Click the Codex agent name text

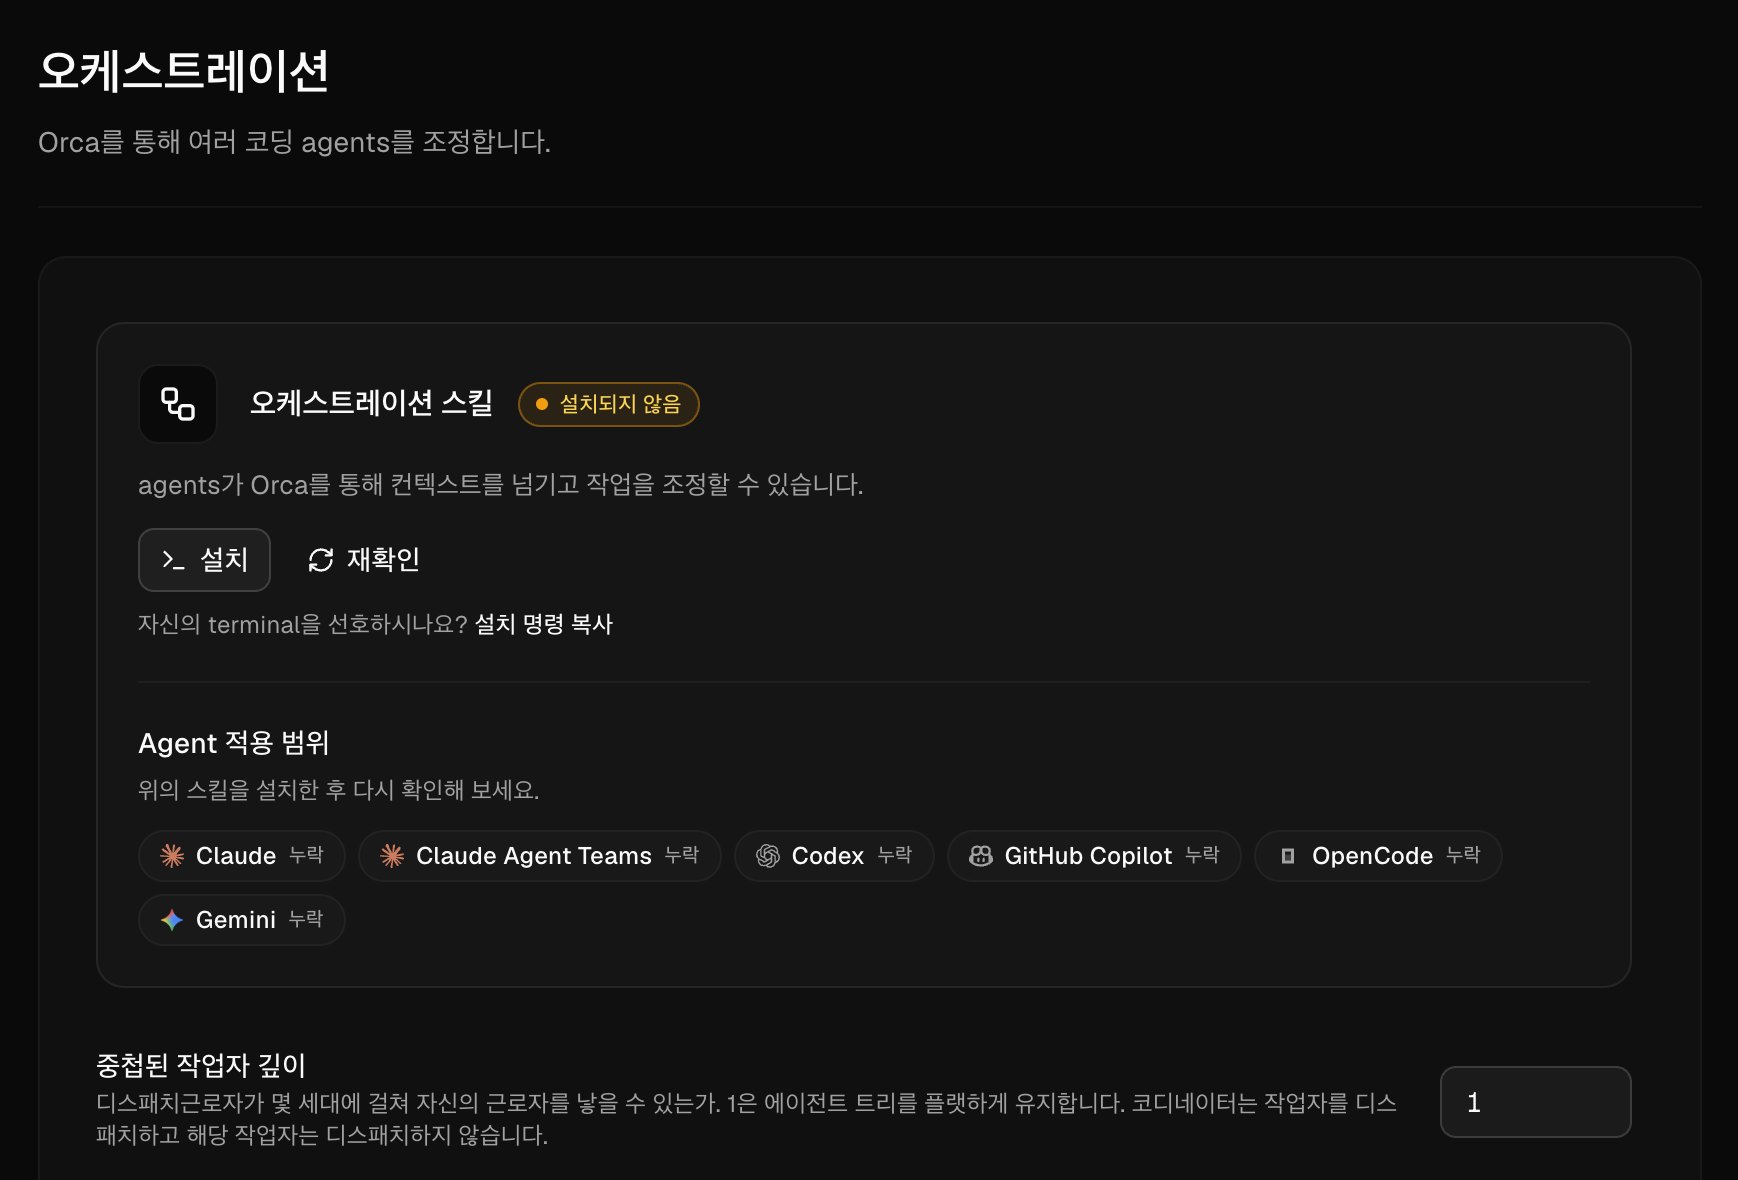coord(828,856)
